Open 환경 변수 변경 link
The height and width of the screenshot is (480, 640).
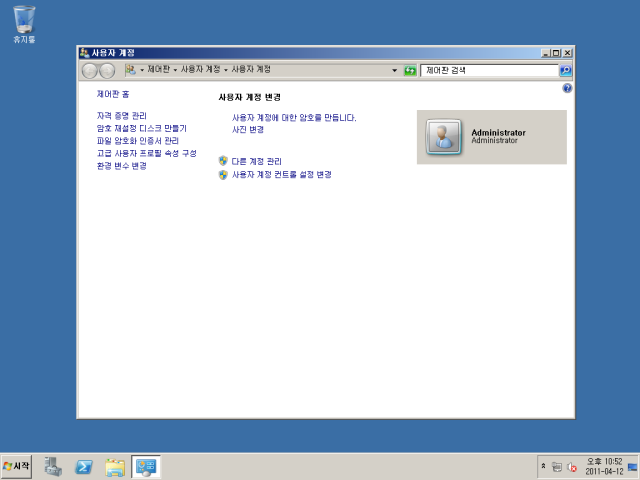121,166
